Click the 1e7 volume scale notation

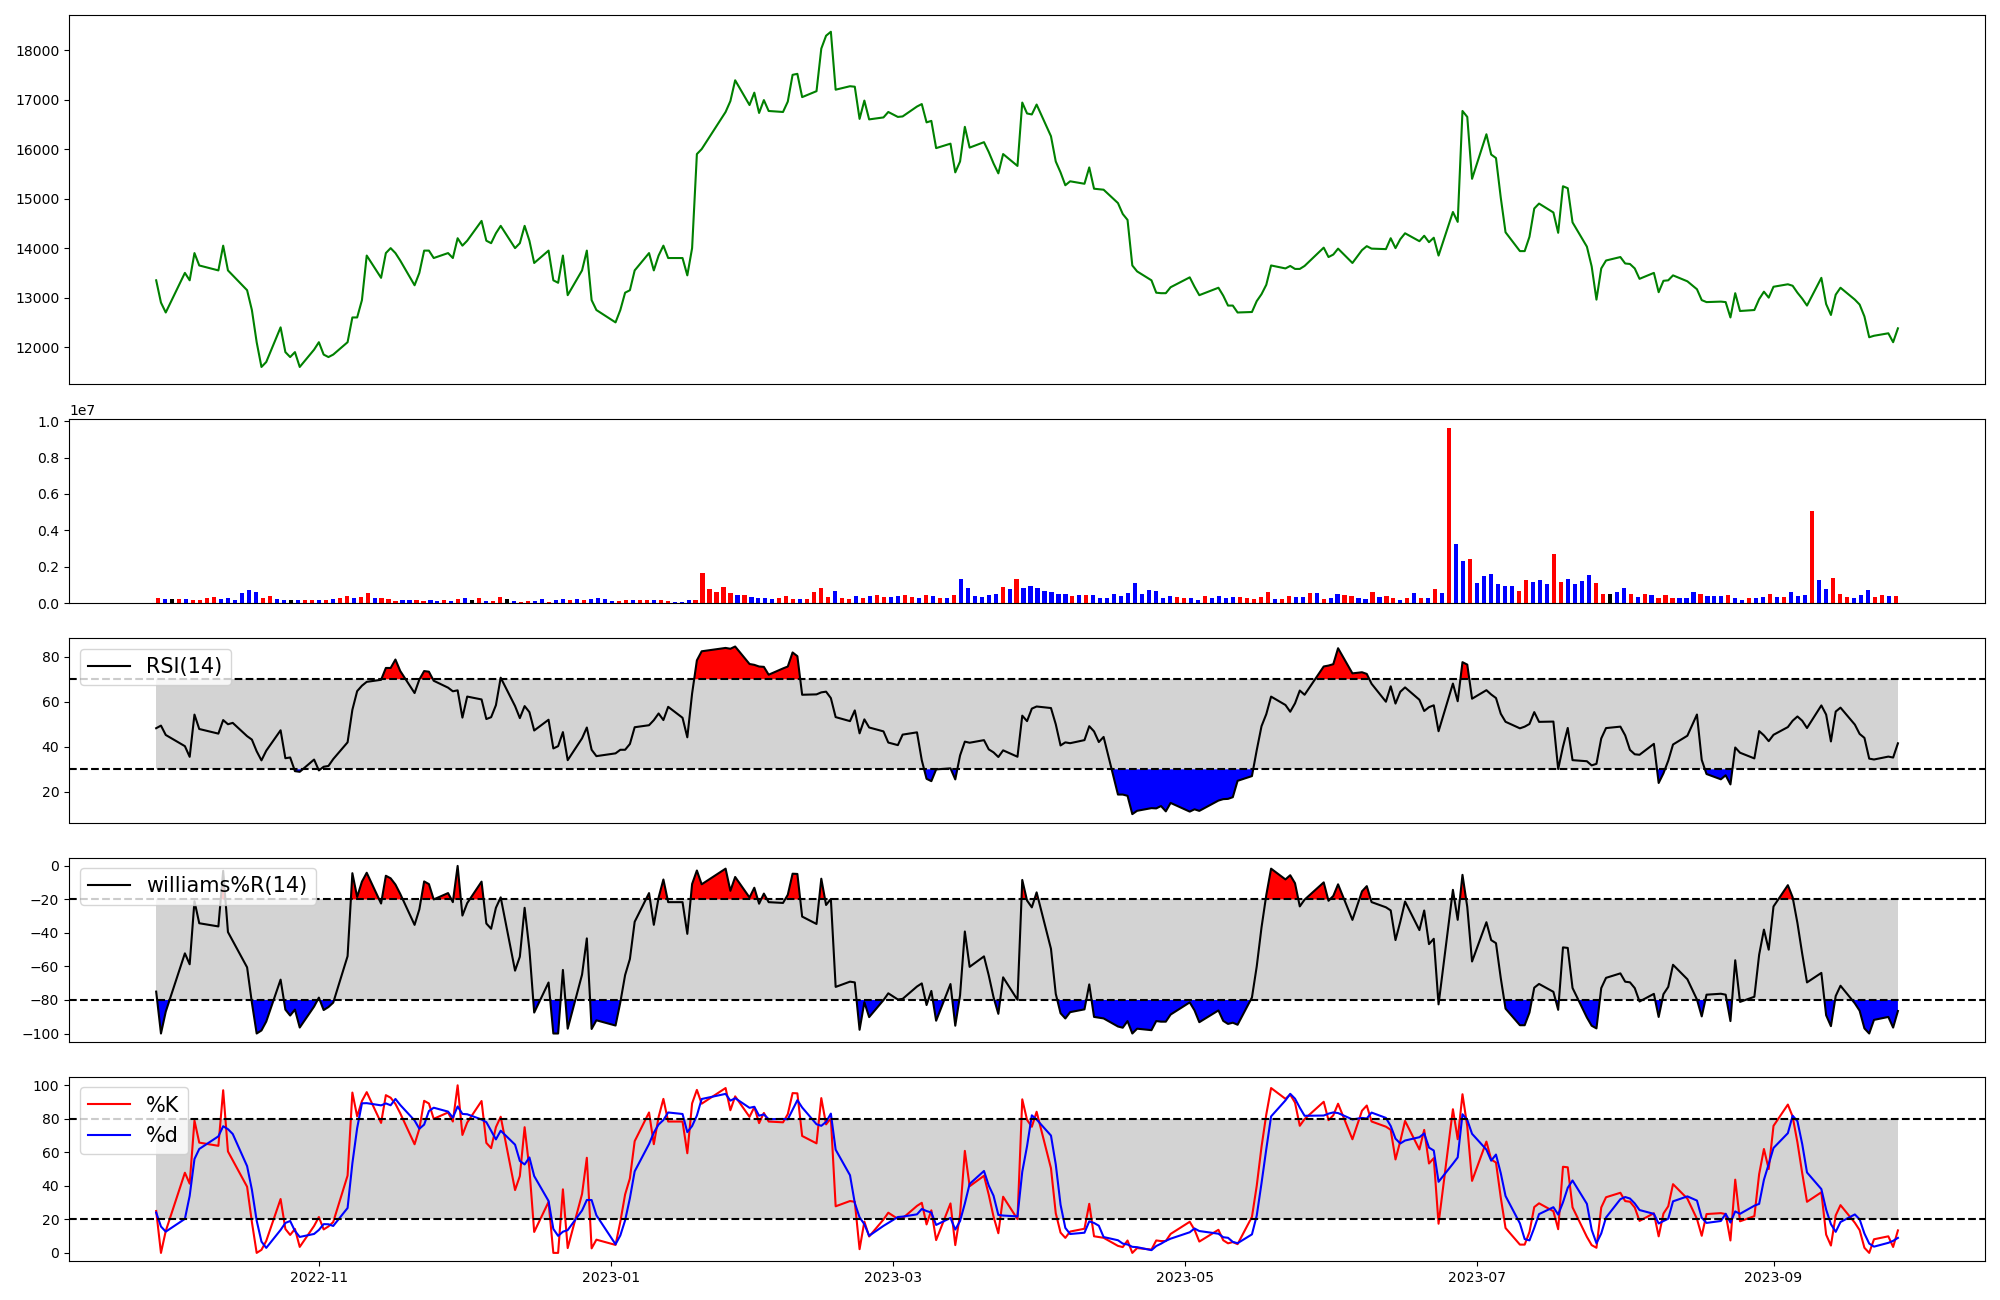click(x=83, y=411)
